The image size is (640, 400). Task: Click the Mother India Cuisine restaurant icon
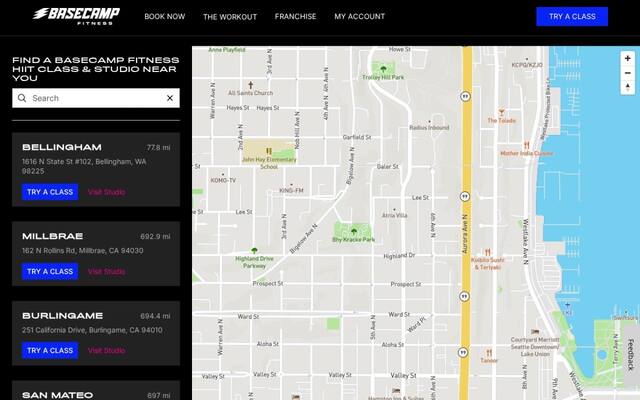[x=527, y=145]
